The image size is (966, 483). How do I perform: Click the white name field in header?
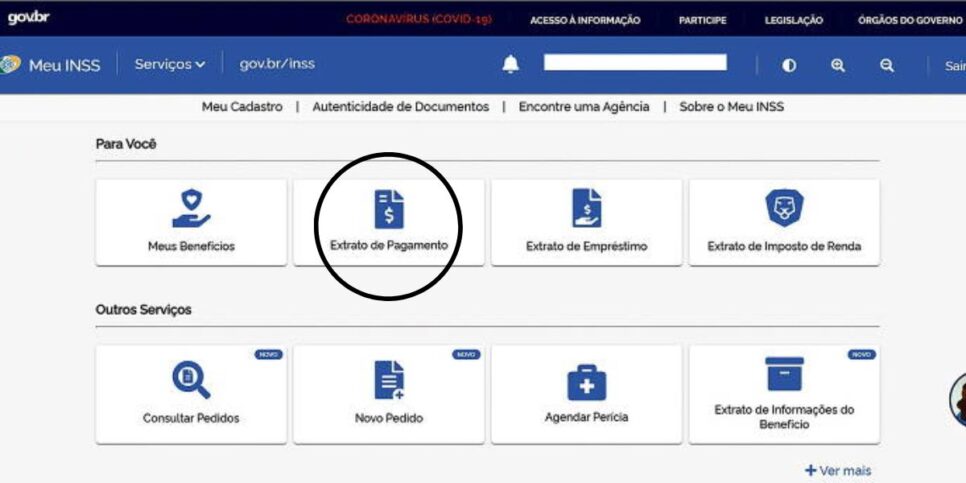[x=635, y=62]
